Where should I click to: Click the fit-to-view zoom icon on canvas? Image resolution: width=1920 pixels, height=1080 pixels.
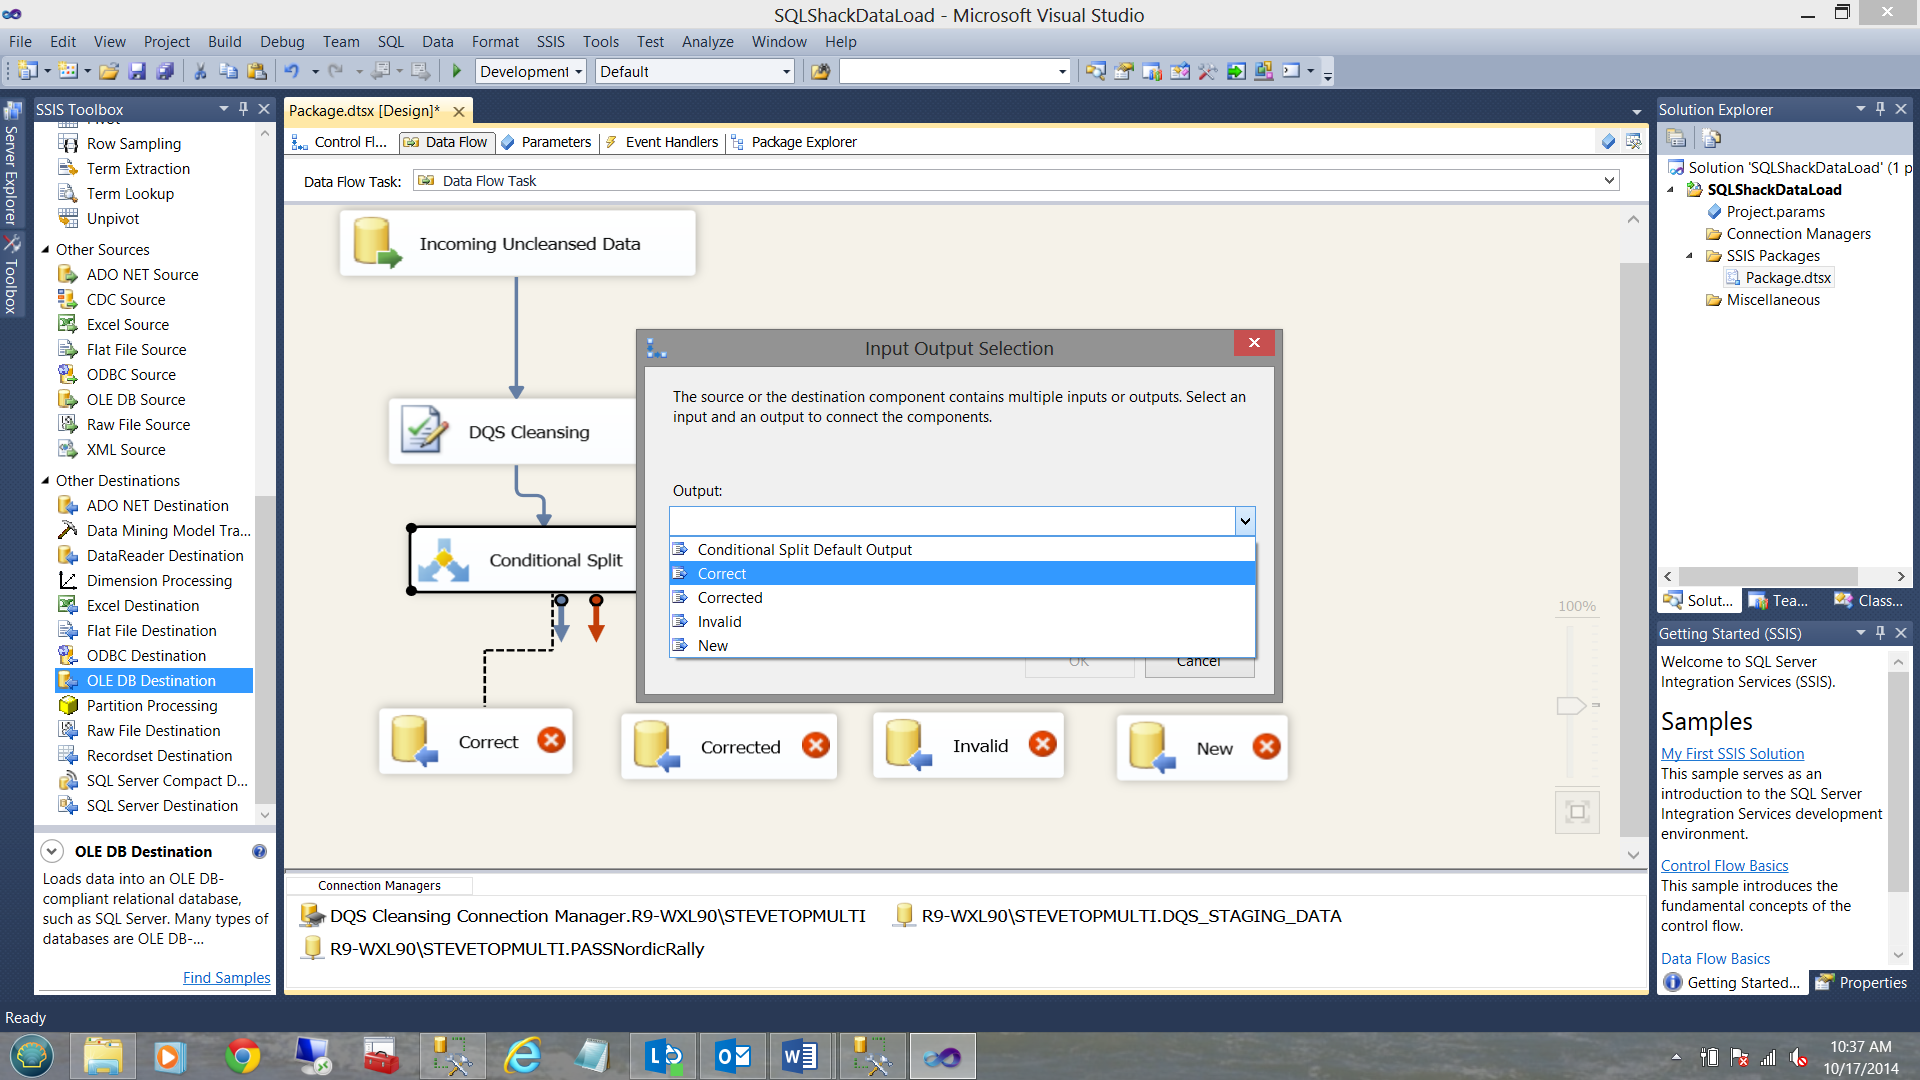click(x=1577, y=812)
